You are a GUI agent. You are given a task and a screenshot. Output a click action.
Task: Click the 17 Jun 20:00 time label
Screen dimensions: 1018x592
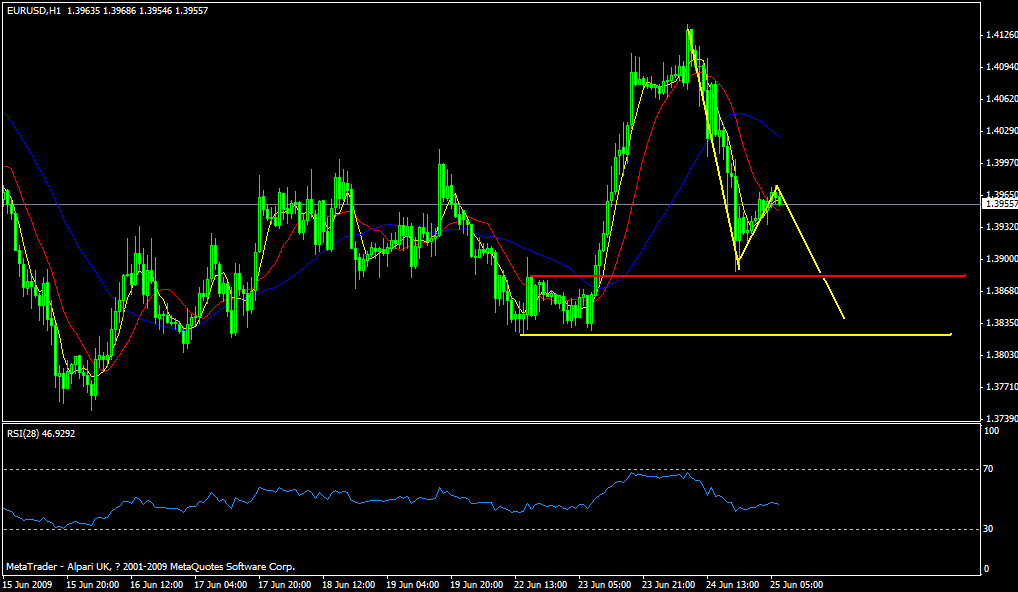(x=285, y=585)
